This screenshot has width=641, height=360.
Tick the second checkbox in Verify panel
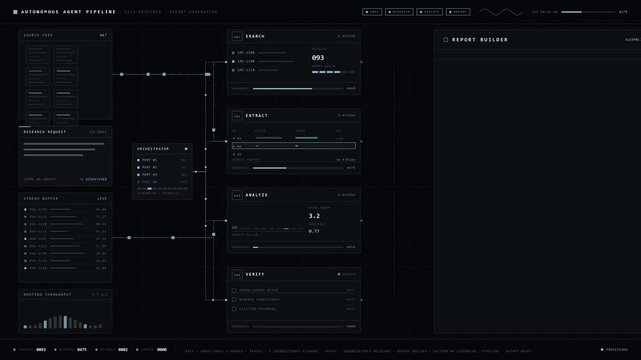click(234, 300)
